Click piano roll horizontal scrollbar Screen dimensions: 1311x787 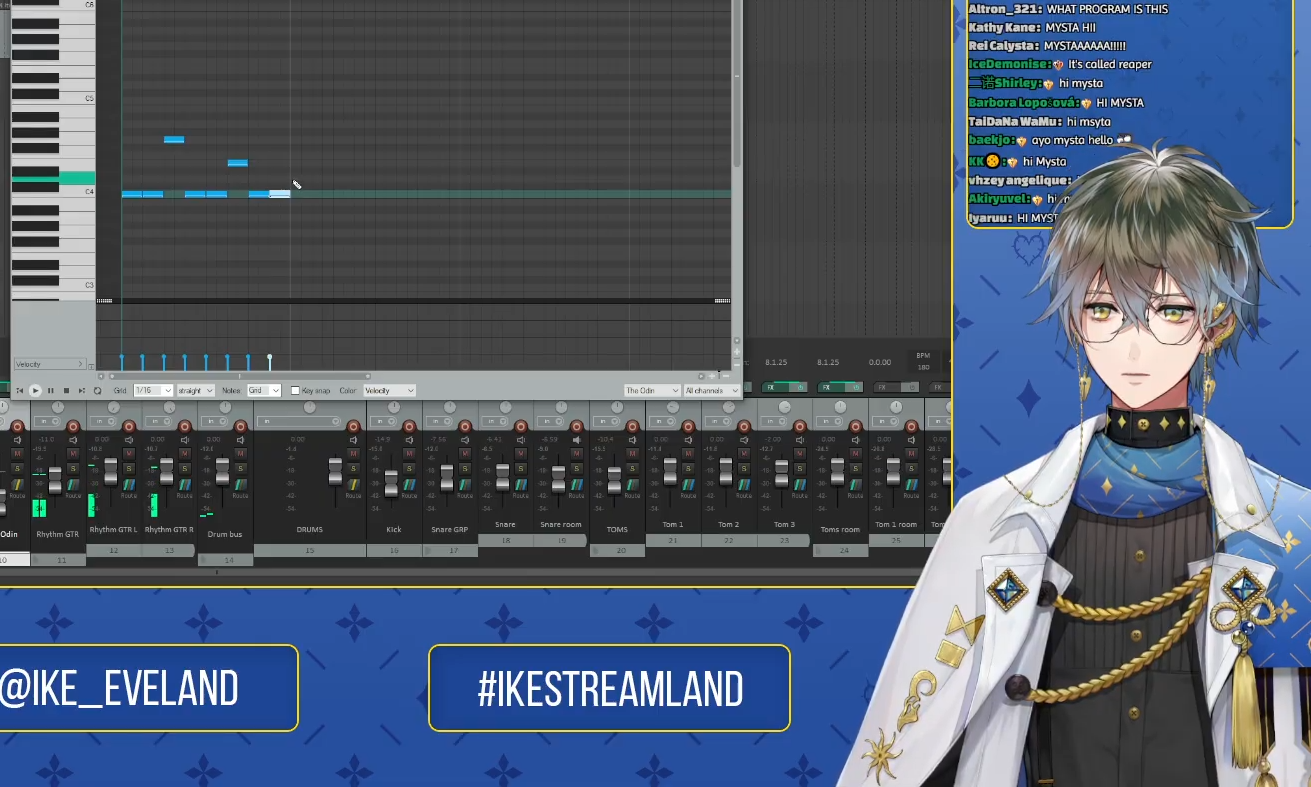(238, 376)
